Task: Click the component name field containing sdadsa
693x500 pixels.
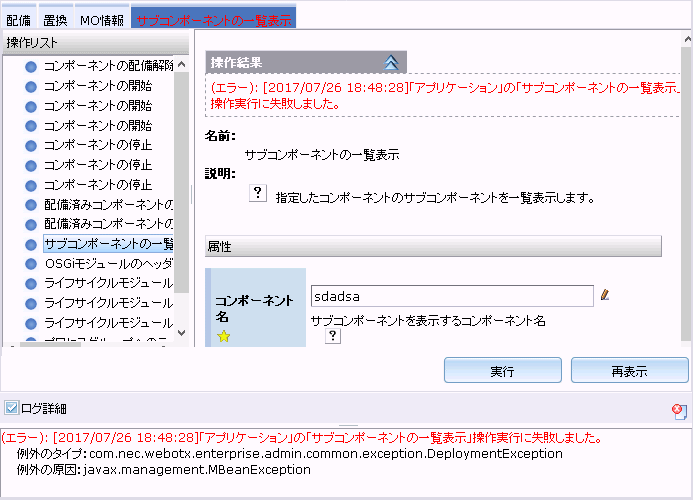Action: tap(452, 296)
